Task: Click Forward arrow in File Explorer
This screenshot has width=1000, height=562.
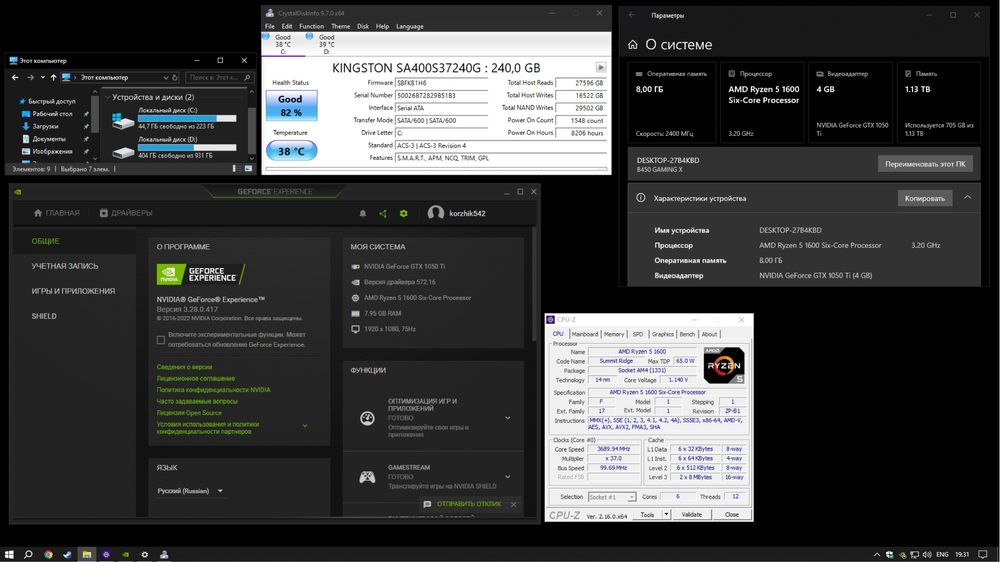Action: pos(30,77)
